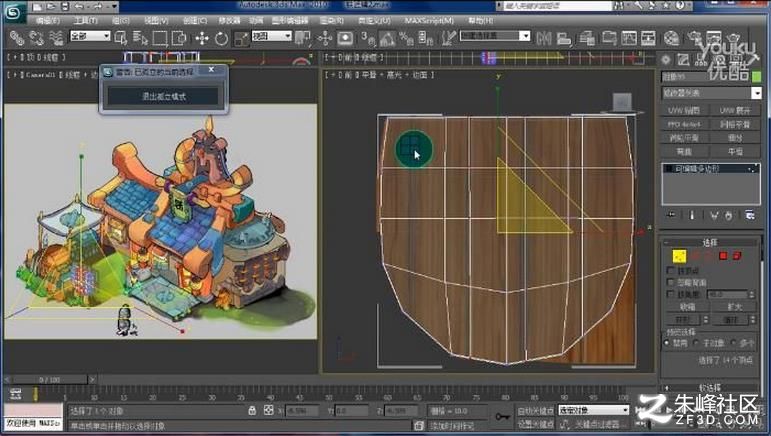Click the Remove Modifier trash icon
Viewport: 771px width, 436px height.
coord(728,215)
